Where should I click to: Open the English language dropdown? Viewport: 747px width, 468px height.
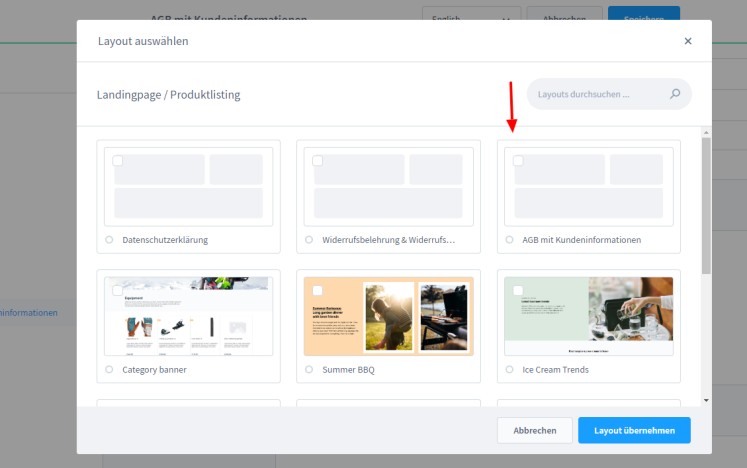(471, 18)
